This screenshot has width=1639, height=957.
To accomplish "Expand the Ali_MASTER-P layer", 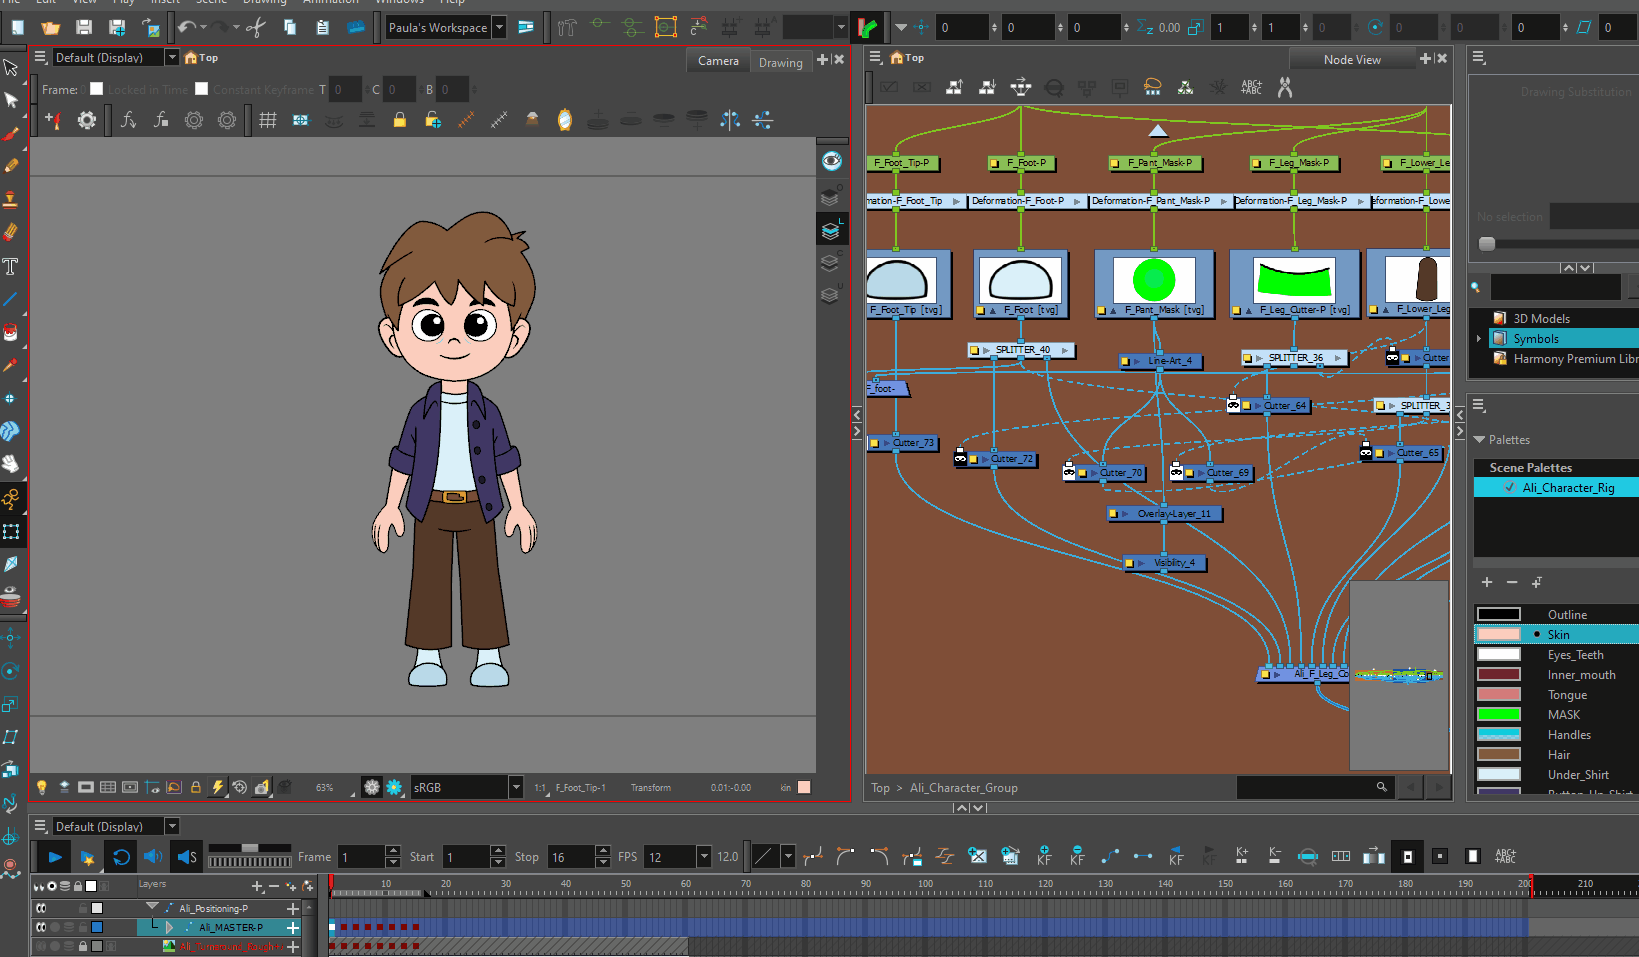I will [x=169, y=928].
